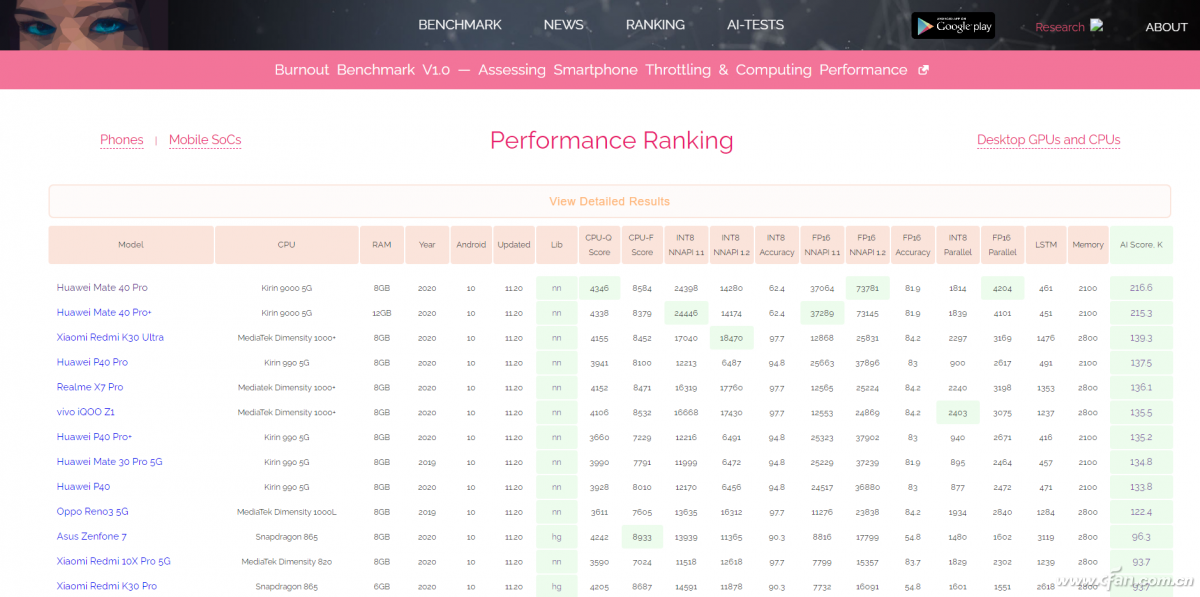Open the ABOUT page

(x=1166, y=27)
